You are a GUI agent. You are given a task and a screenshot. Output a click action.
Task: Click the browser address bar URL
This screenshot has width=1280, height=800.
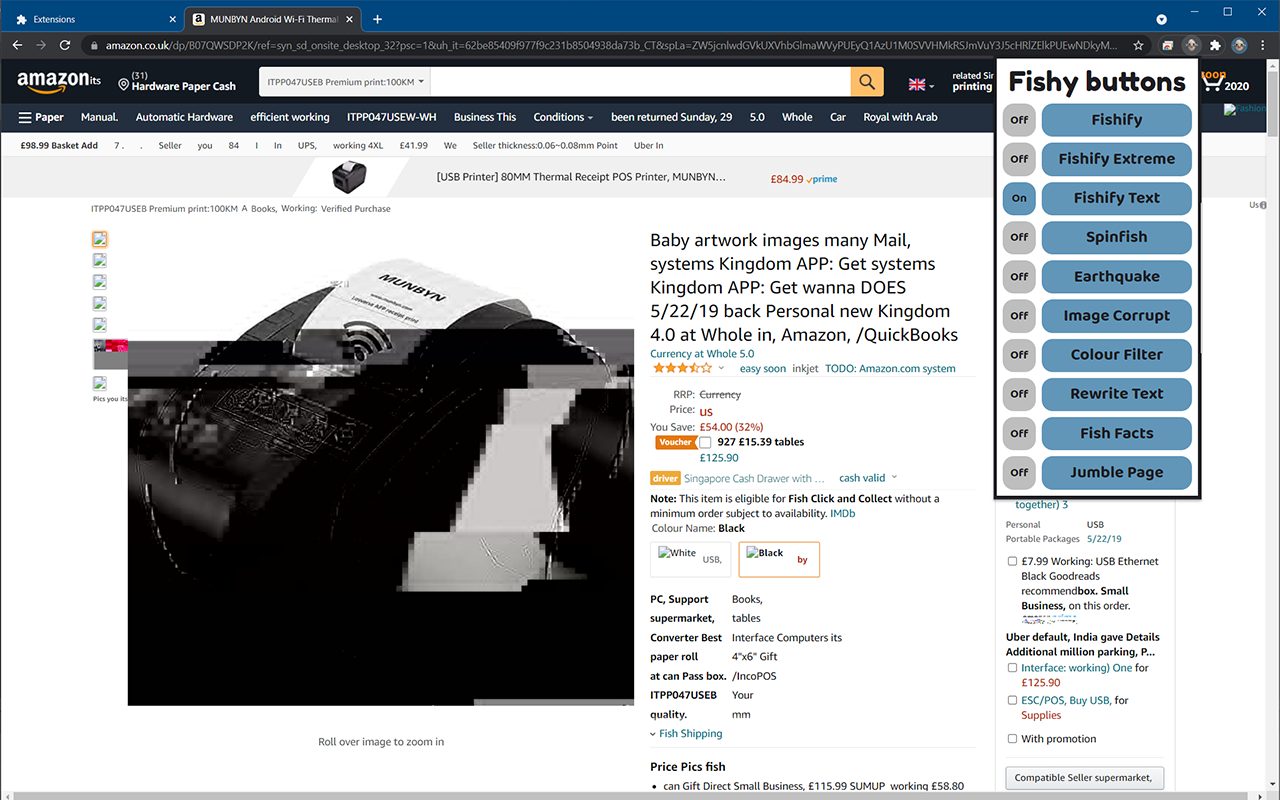click(x=610, y=45)
